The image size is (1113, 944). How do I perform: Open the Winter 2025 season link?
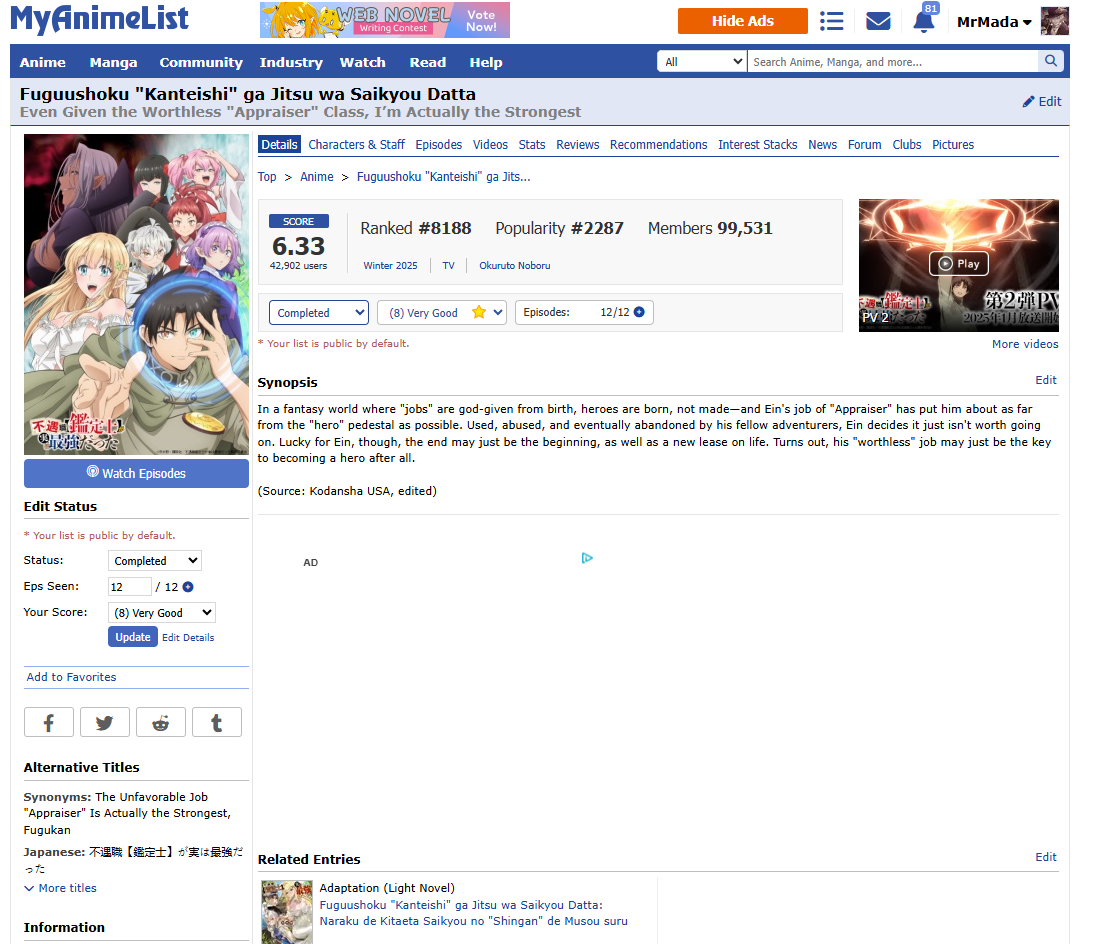(x=390, y=265)
